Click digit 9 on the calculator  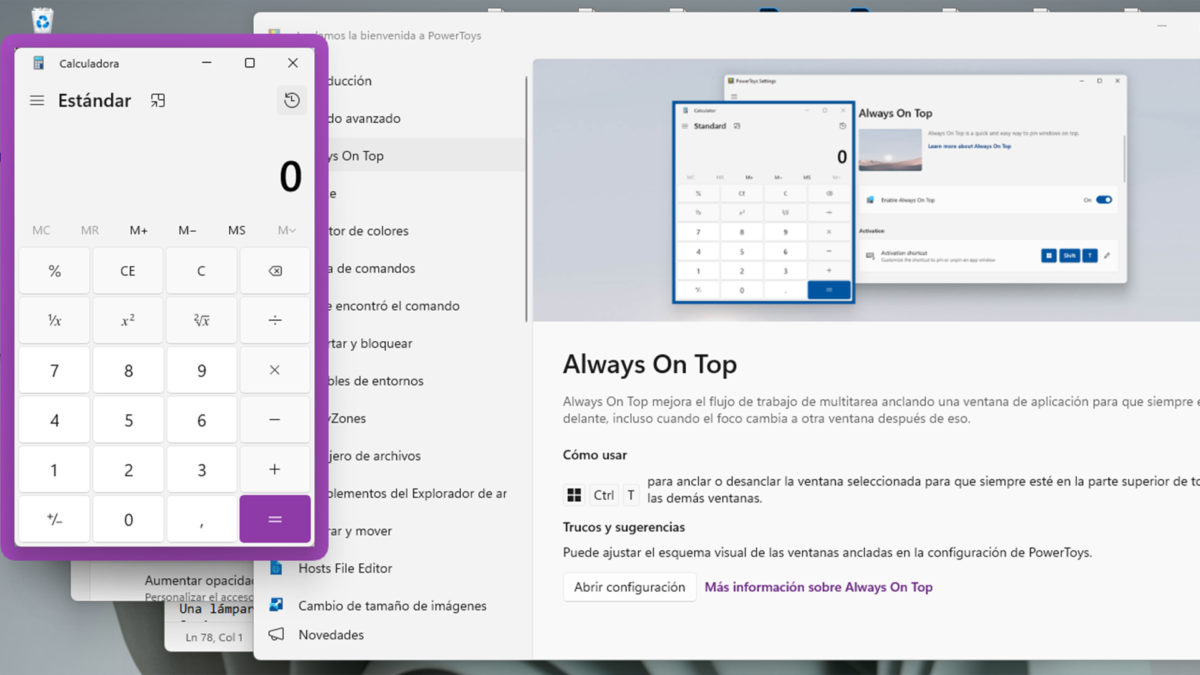(201, 370)
